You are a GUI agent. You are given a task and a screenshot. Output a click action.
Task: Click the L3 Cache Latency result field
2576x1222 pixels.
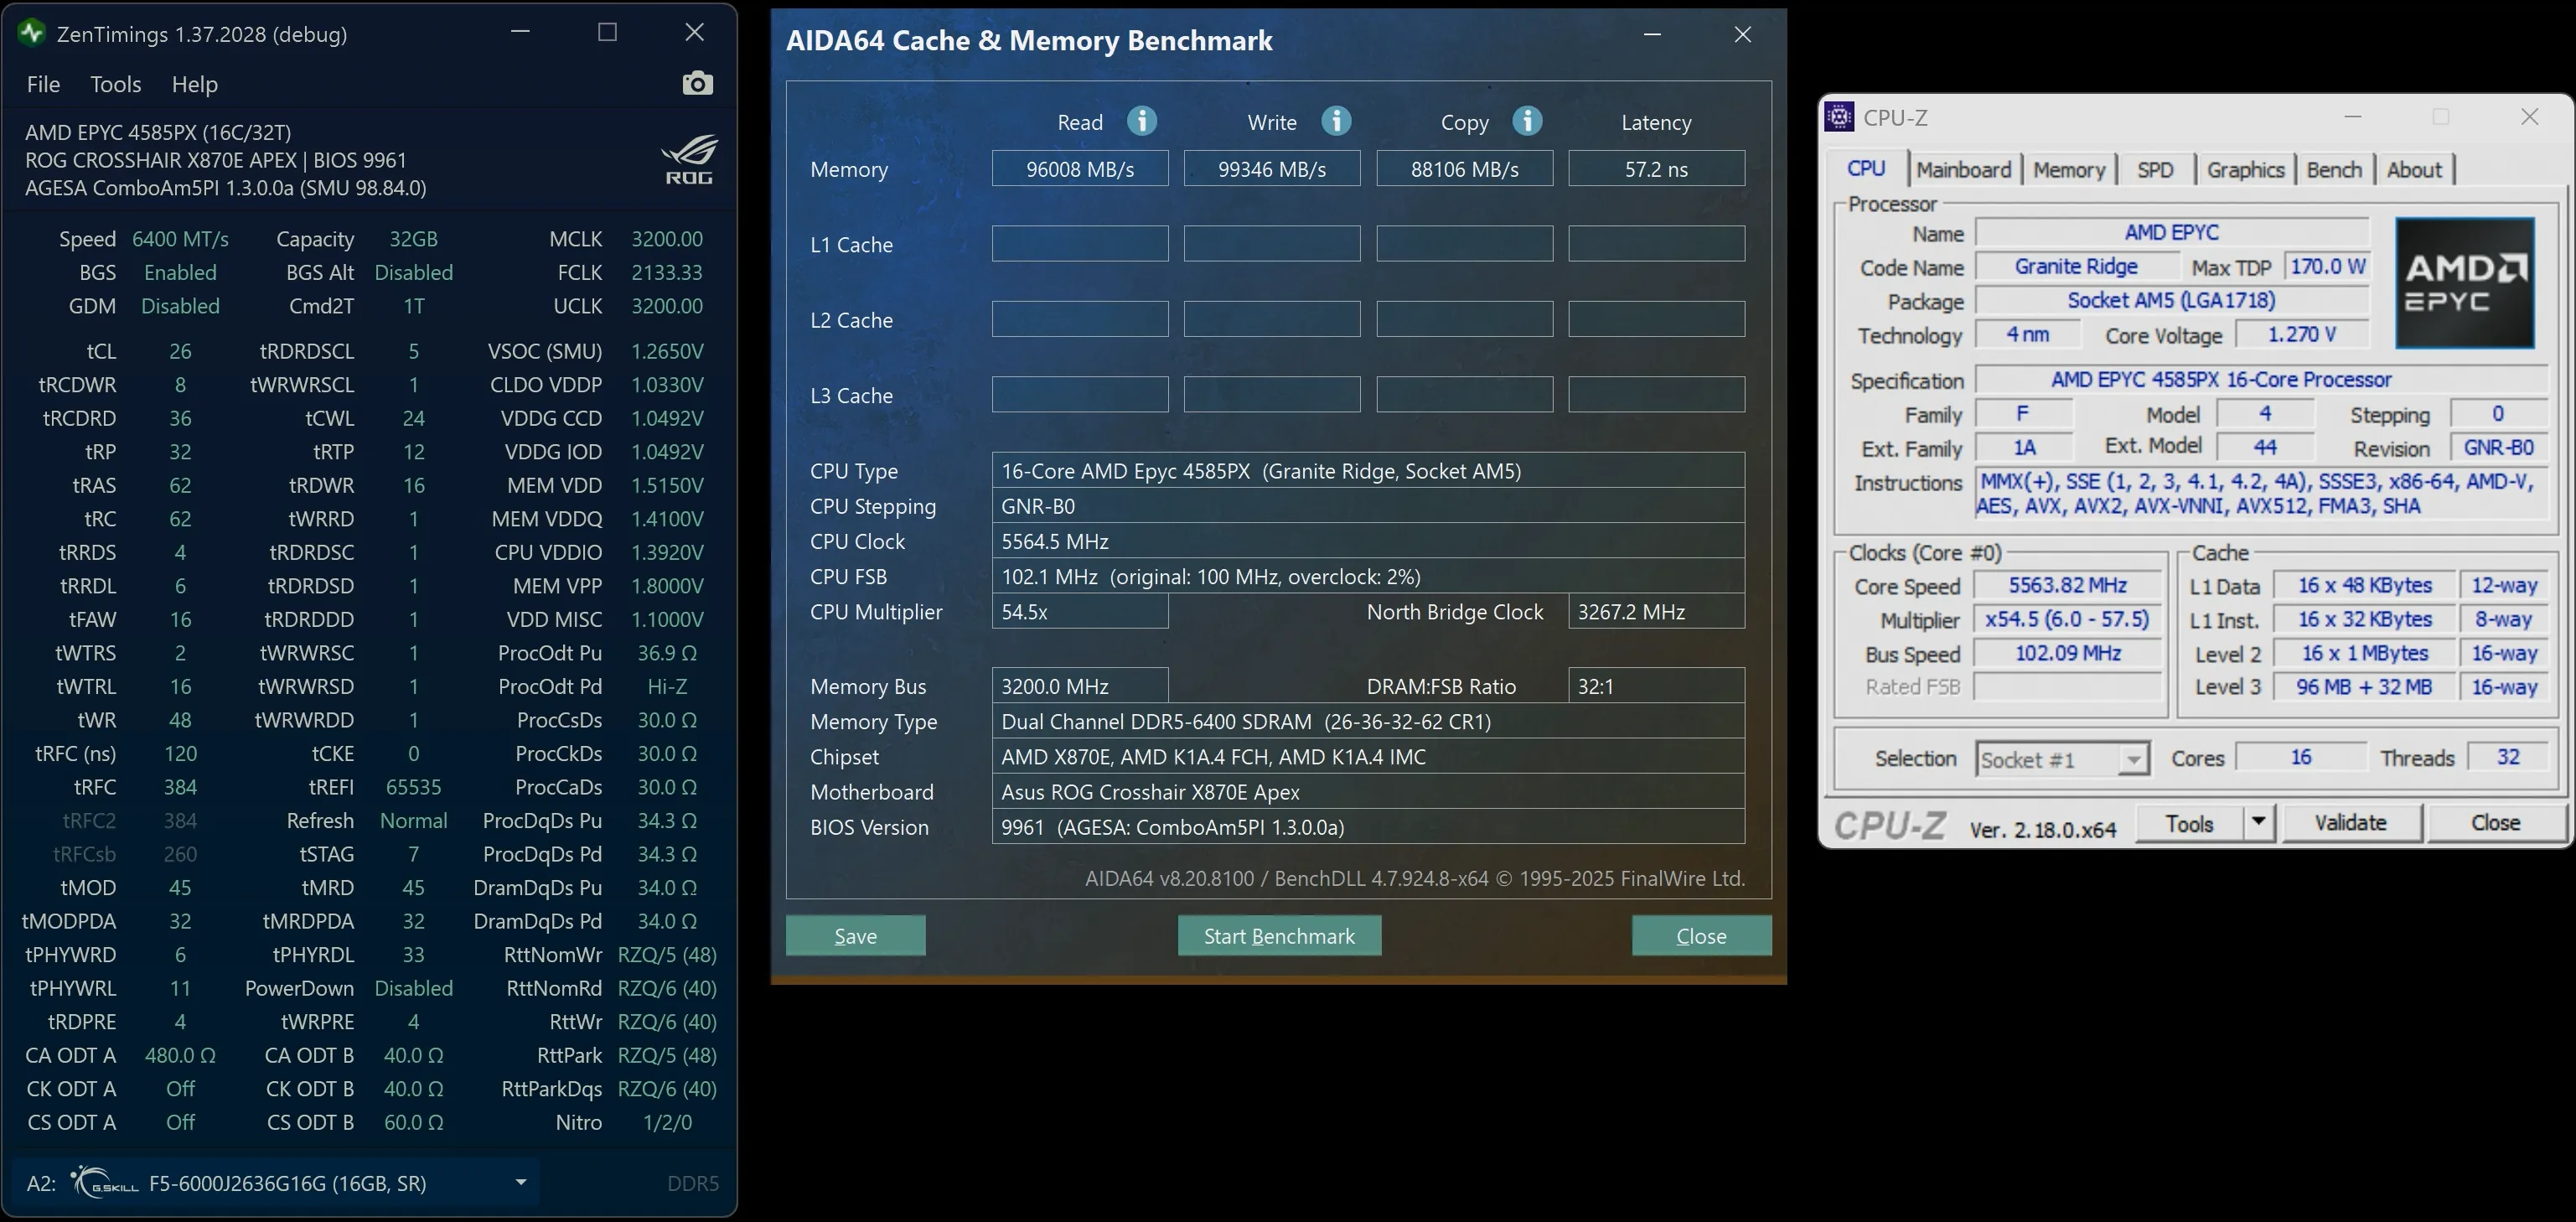pyautogui.click(x=1657, y=395)
